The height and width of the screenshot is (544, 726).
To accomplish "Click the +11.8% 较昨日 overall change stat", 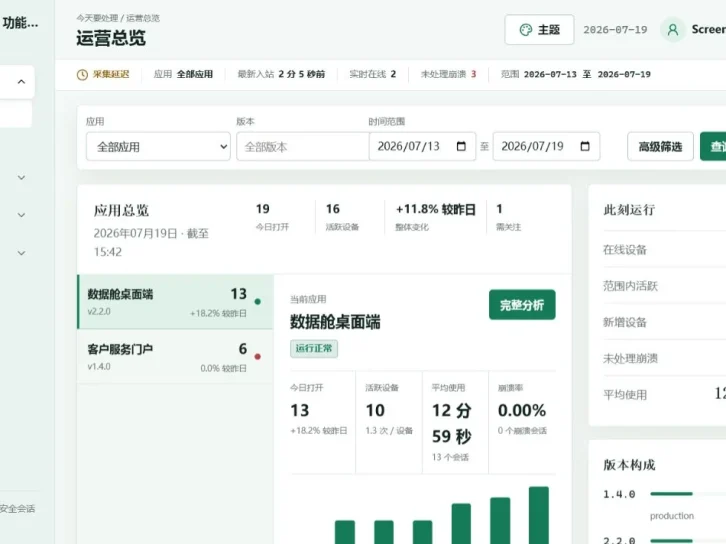I will tap(435, 218).
